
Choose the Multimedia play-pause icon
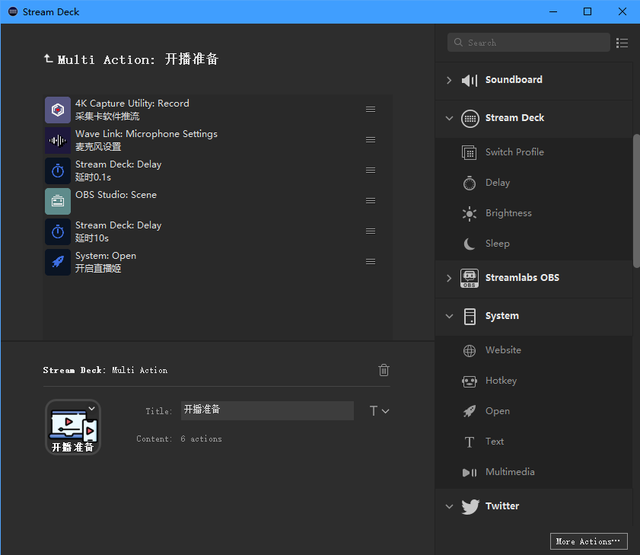[469, 473]
